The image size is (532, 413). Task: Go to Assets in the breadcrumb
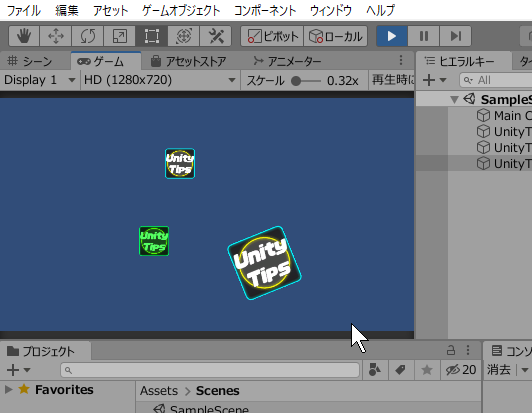pyautogui.click(x=159, y=391)
